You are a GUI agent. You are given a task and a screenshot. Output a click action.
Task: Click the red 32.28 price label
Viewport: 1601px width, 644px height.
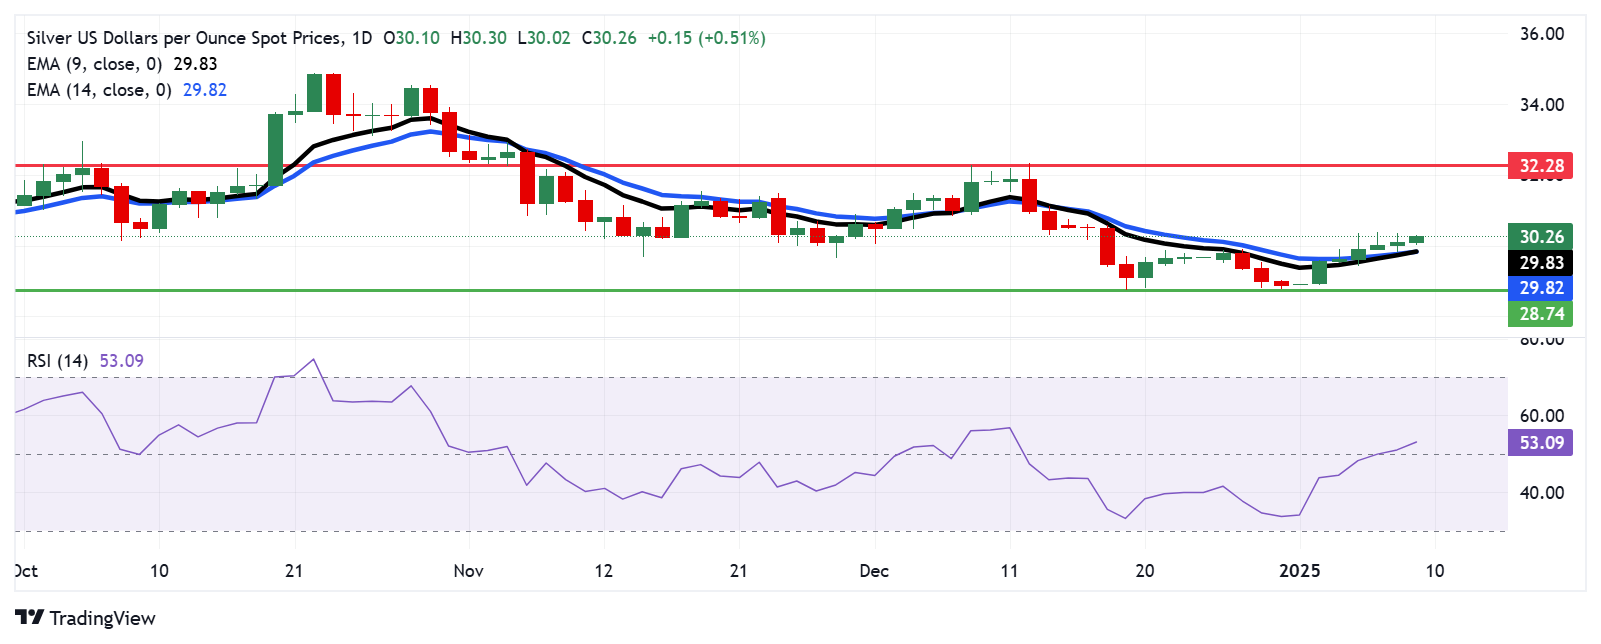pos(1540,166)
